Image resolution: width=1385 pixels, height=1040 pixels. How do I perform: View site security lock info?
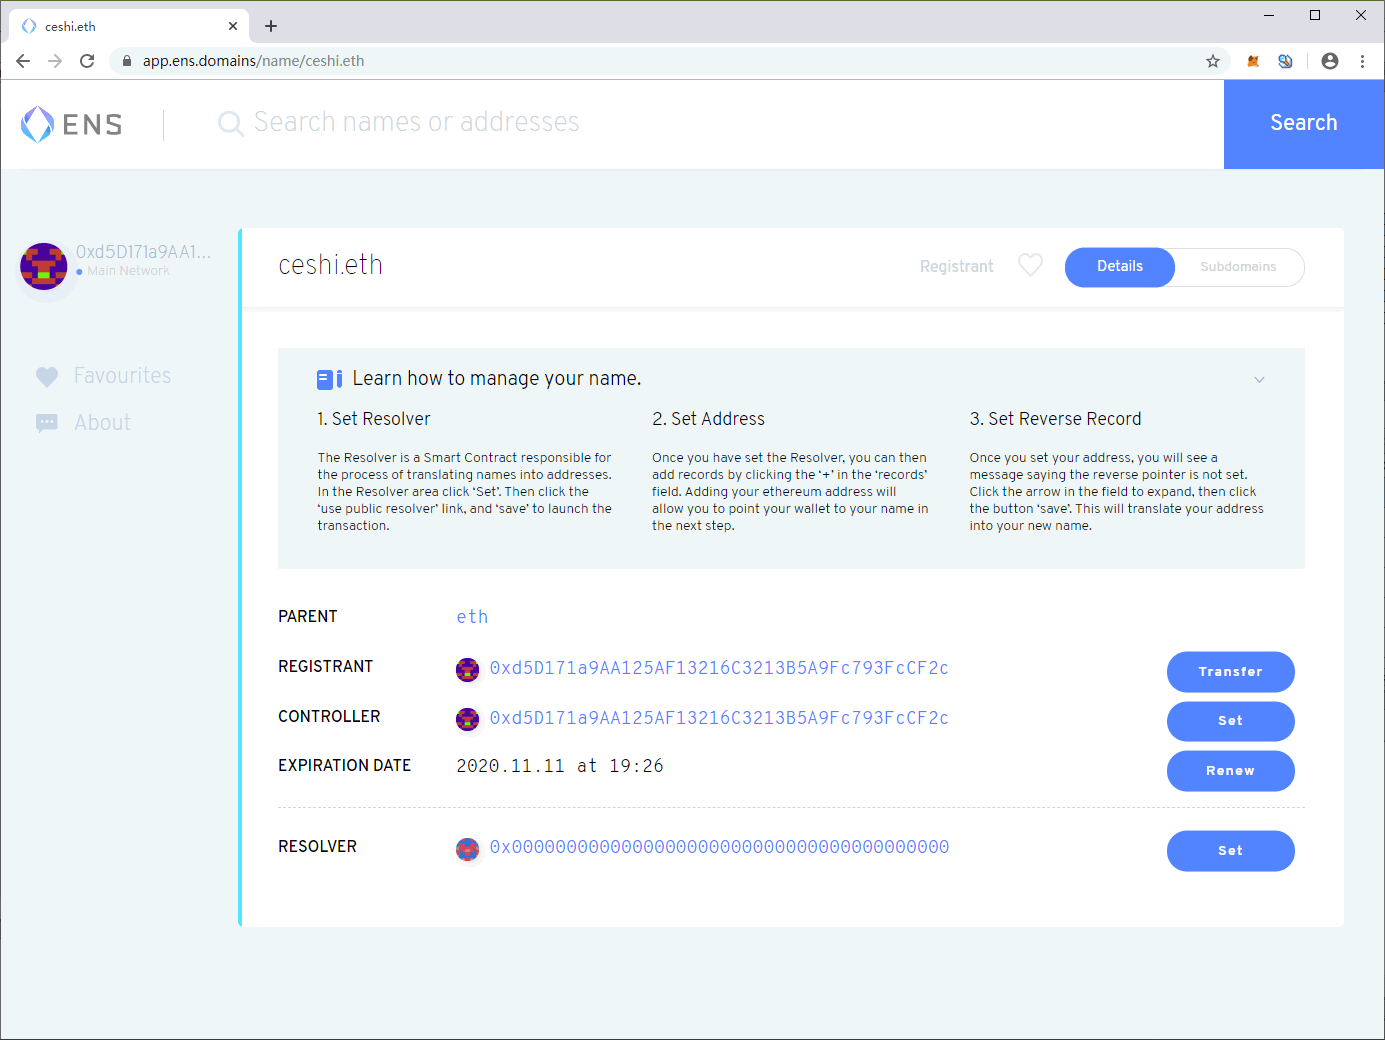127,61
